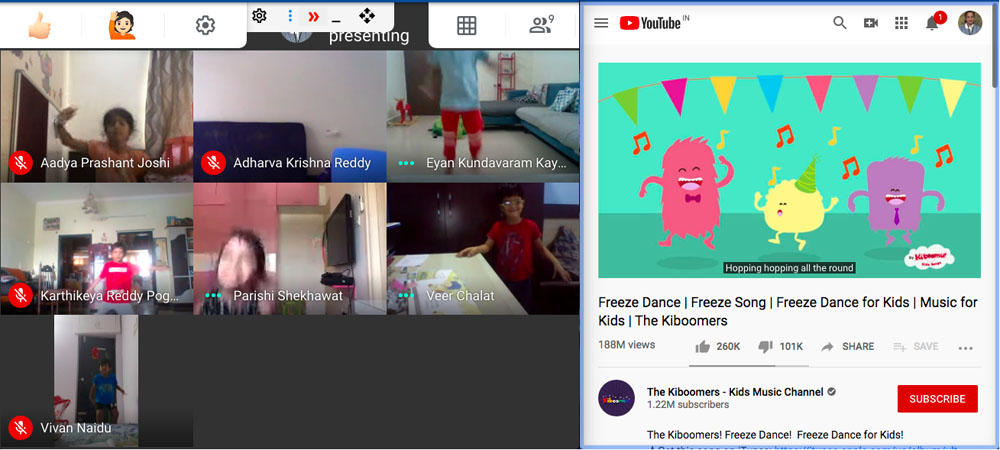This screenshot has width=1000, height=450.
Task: Open floating toolbar three-dot options
Action: [290, 16]
